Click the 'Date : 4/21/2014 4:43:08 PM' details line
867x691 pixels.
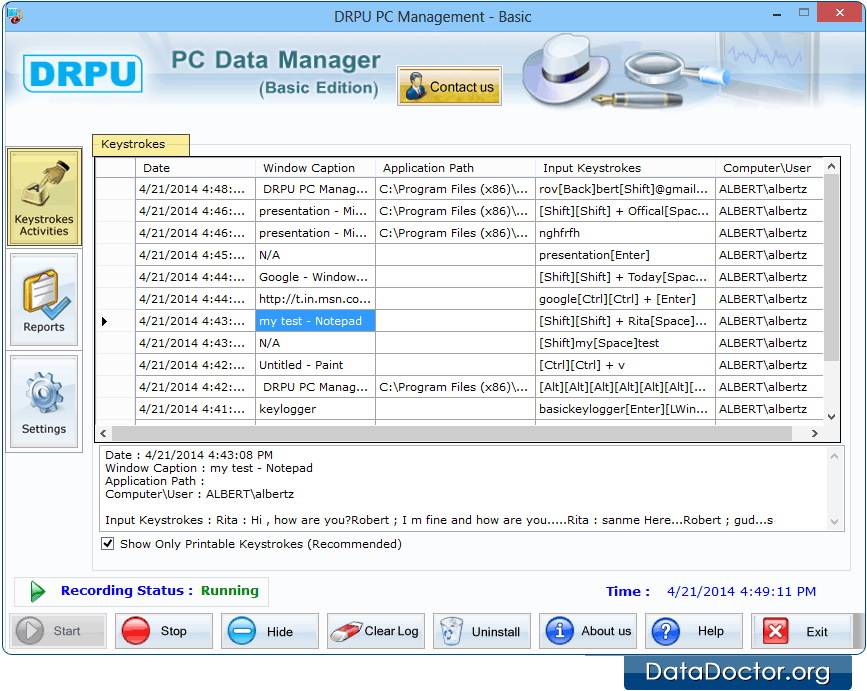189,455
